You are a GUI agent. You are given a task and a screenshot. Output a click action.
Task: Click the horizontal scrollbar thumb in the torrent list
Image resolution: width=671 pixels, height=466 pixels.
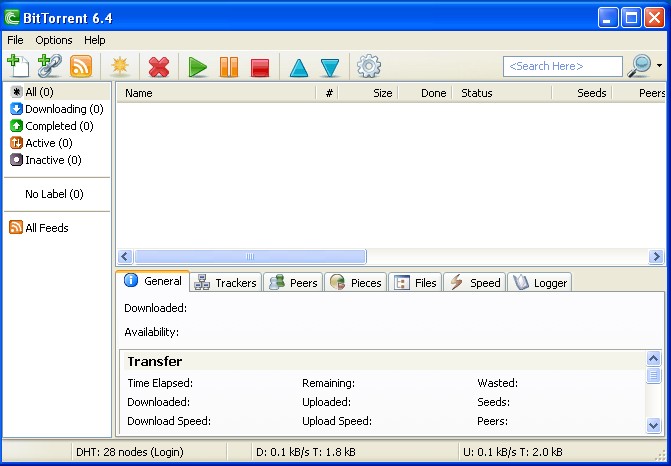click(250, 256)
